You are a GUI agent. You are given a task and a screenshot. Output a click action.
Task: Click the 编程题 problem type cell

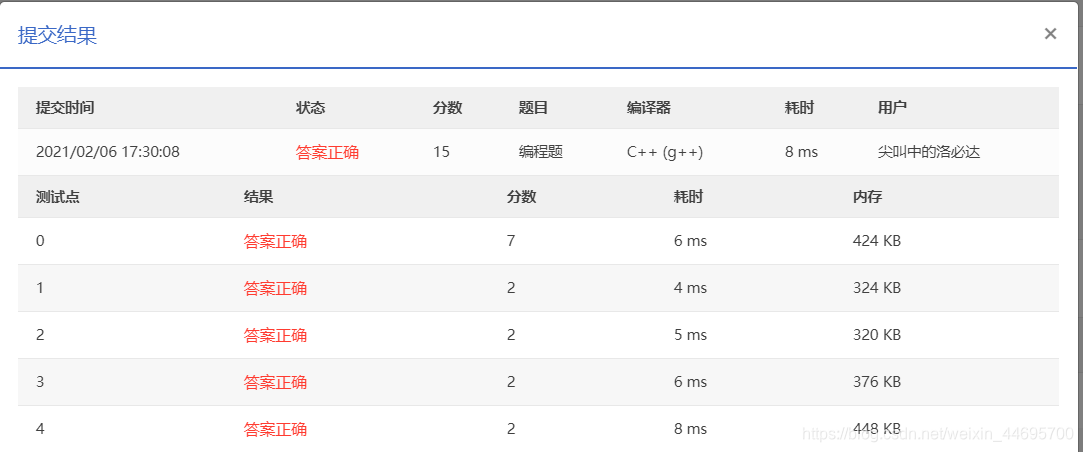[x=541, y=152]
